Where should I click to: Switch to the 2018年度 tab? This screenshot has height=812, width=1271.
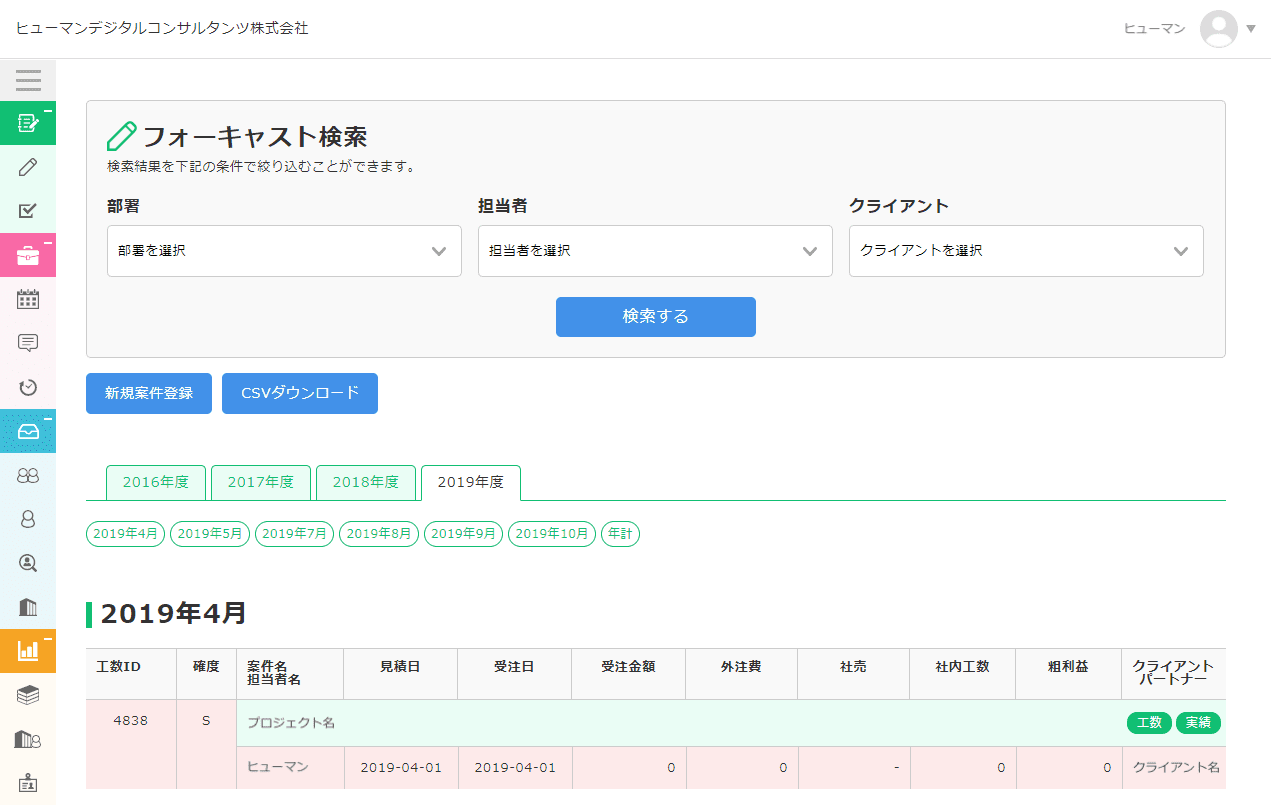click(x=366, y=482)
